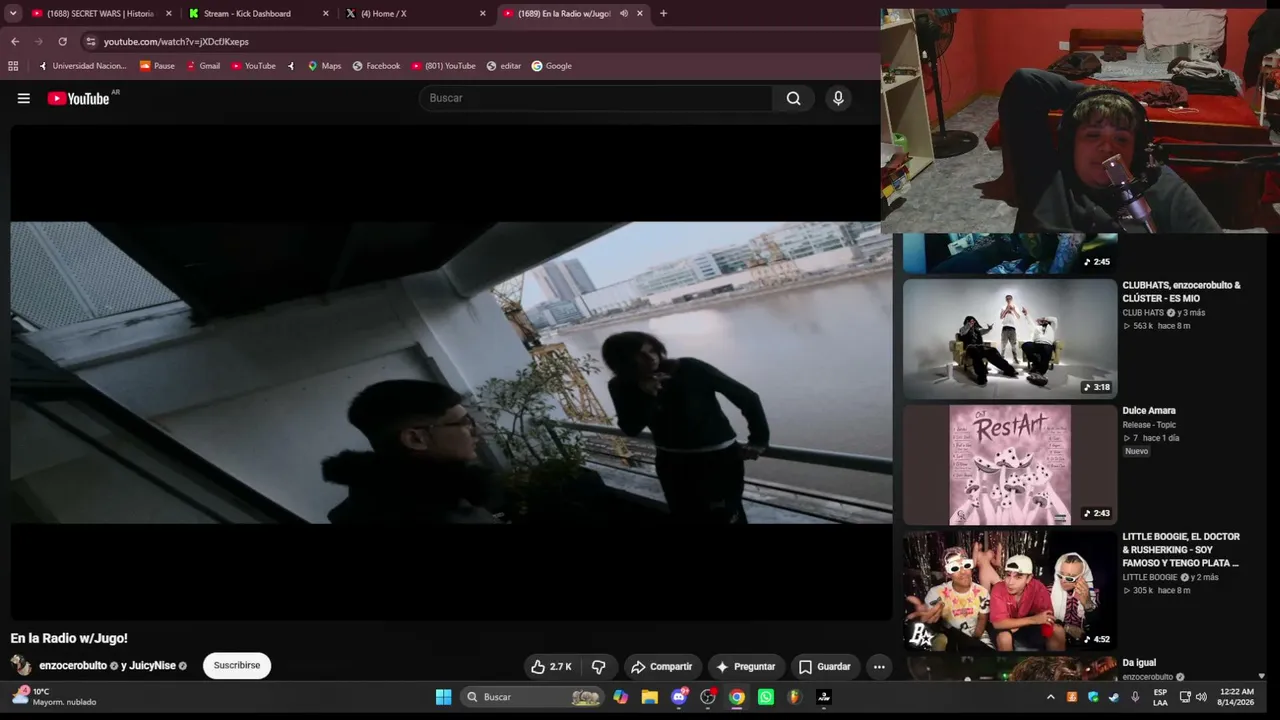Dislike the En la Radio video
The height and width of the screenshot is (720, 1280).
(599, 667)
